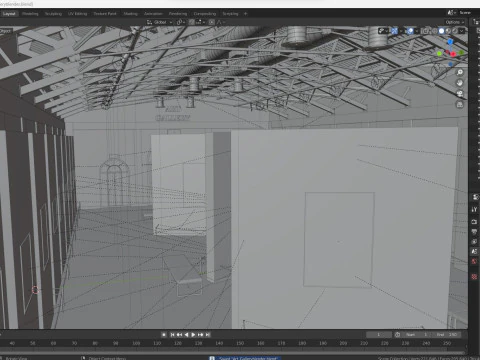Select rendered viewport shading
This screenshot has height=360, width=480.
[x=455, y=31]
